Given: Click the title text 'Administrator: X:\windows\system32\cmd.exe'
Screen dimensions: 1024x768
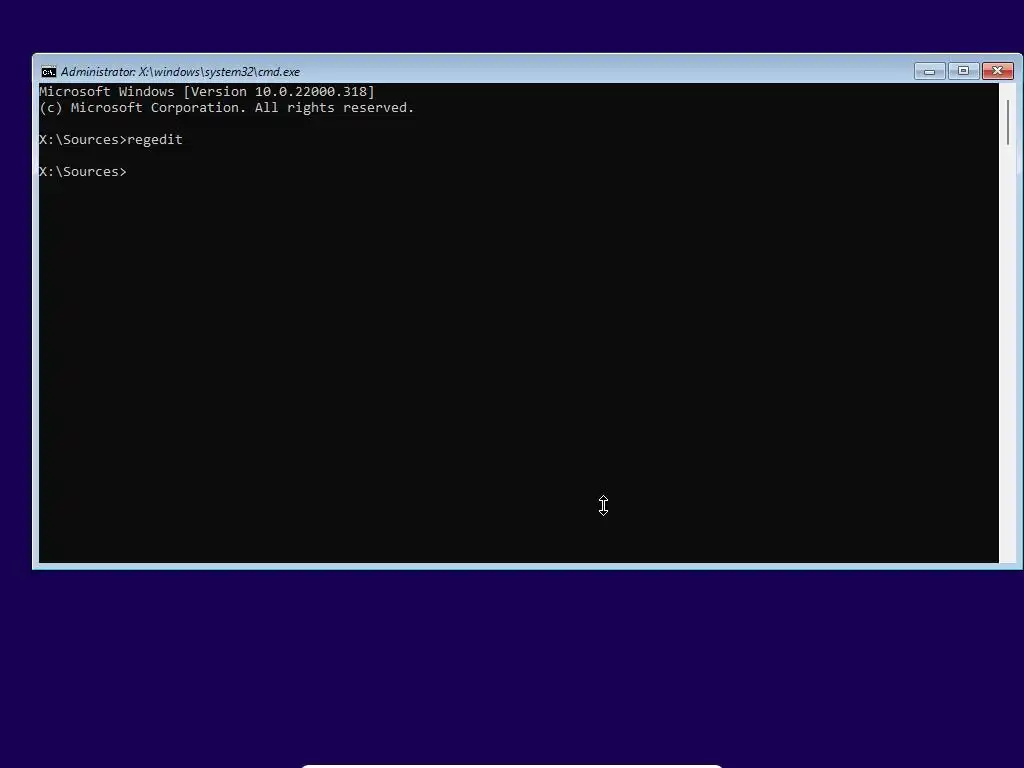Looking at the screenshot, I should click(x=180, y=72).
